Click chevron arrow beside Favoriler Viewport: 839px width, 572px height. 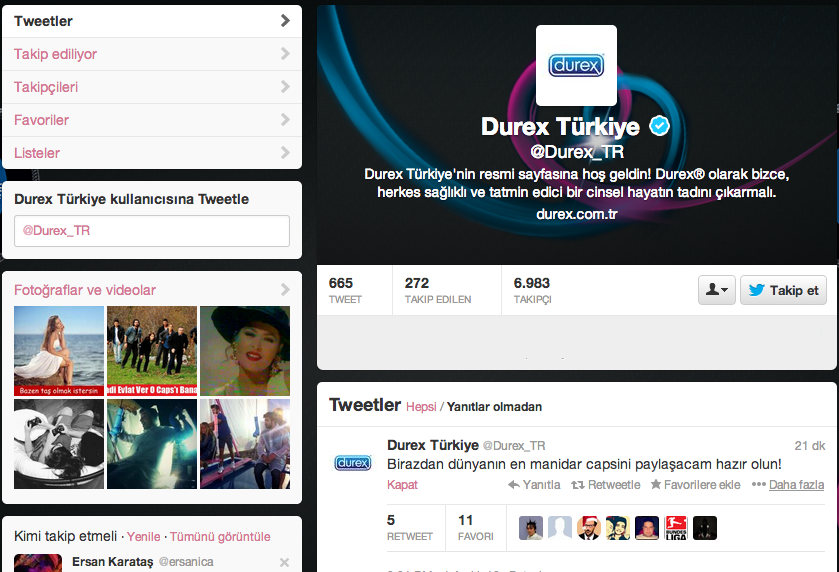pos(285,119)
